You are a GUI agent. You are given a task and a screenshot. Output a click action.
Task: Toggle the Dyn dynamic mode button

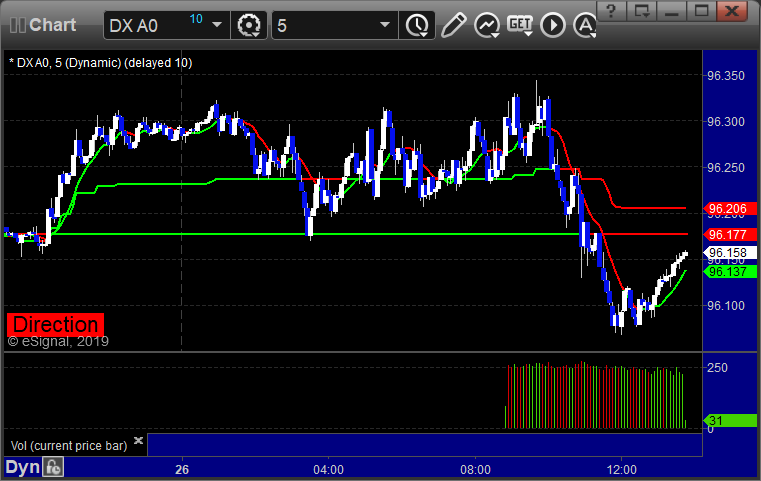click(22, 467)
